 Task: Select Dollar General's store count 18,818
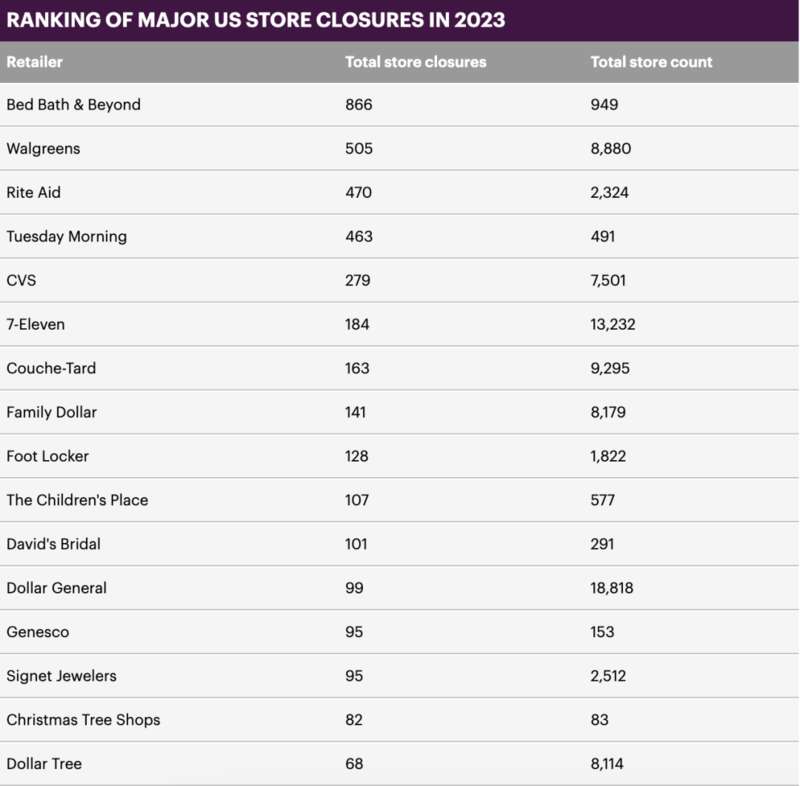tap(612, 589)
